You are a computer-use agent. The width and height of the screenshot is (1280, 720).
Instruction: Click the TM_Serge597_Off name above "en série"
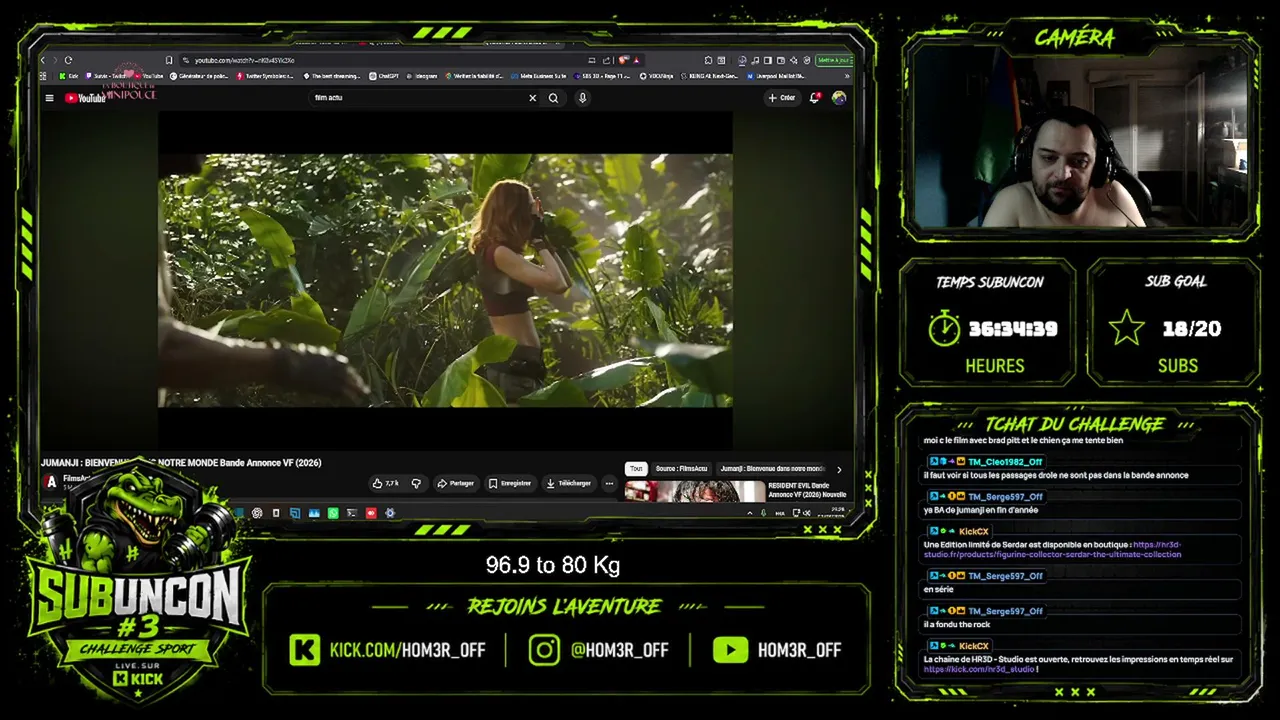[1005, 576]
